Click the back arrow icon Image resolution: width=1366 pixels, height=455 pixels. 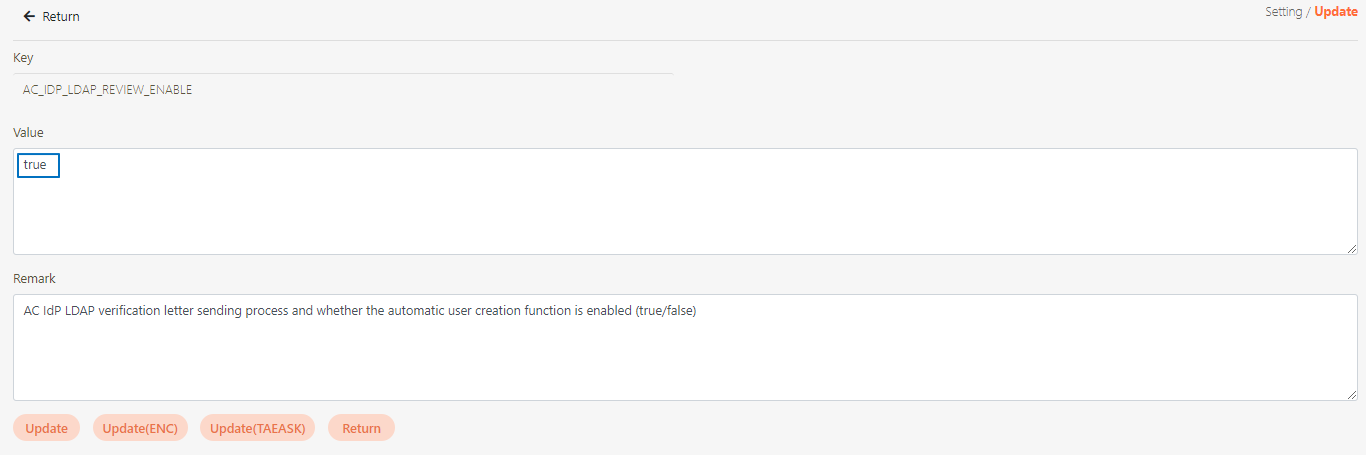click(x=29, y=17)
